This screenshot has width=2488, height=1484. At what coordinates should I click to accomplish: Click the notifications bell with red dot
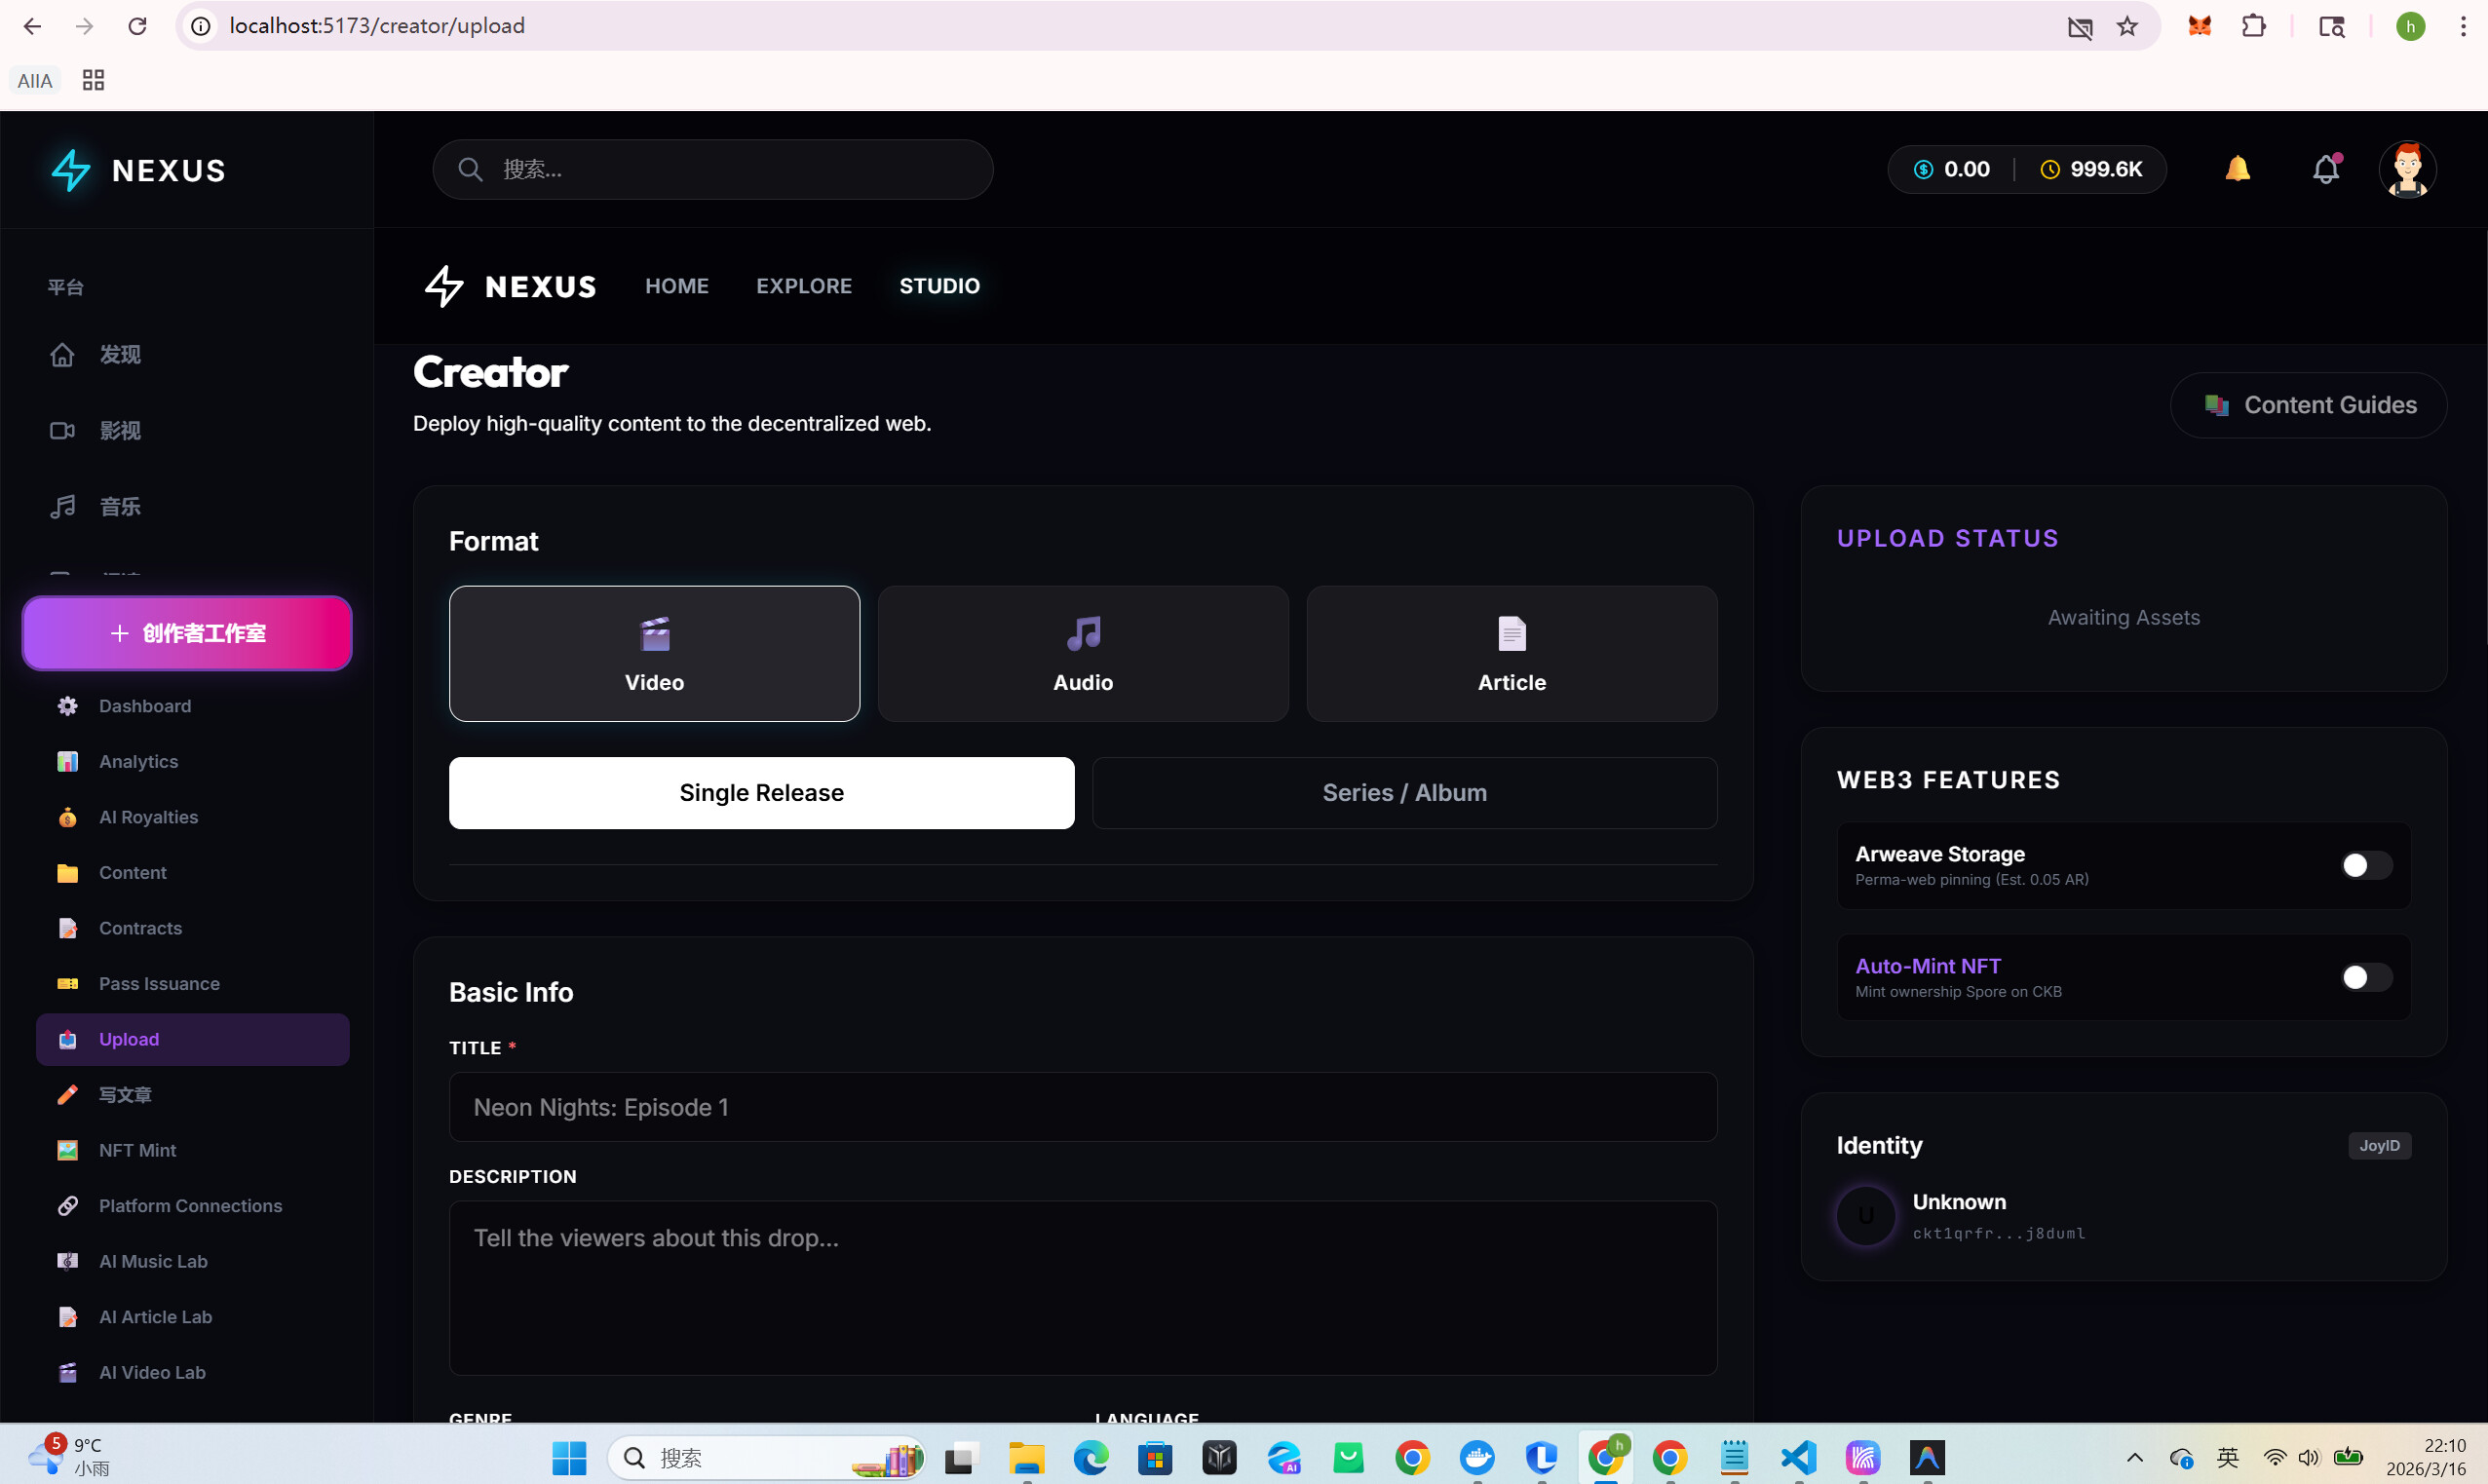click(2326, 169)
